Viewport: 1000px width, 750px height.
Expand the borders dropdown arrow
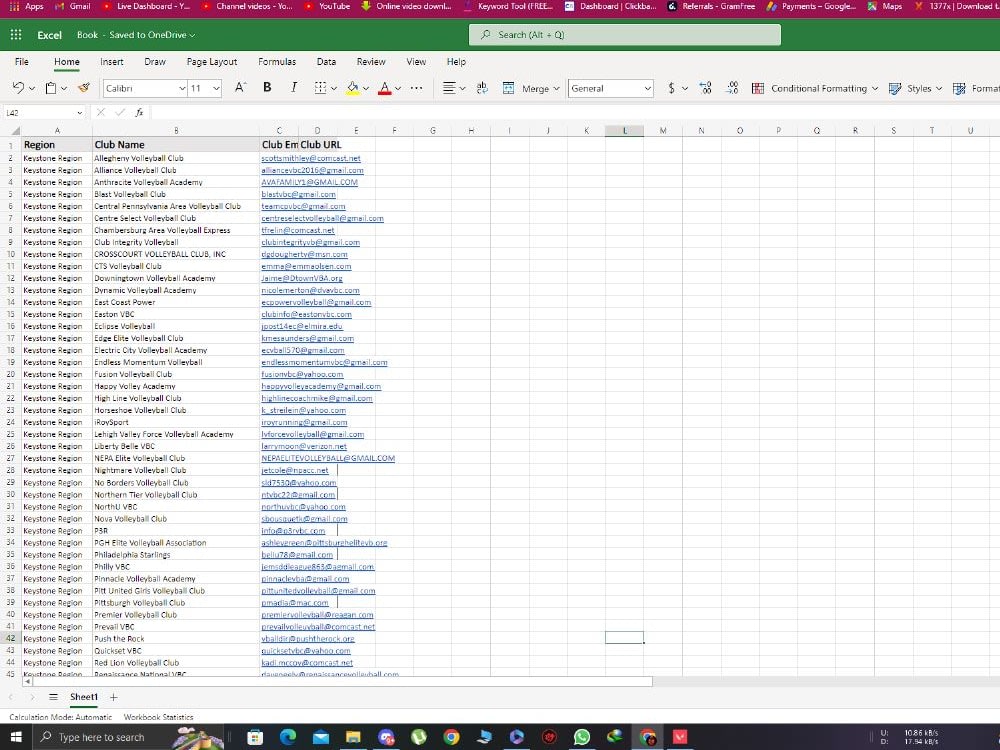click(334, 89)
